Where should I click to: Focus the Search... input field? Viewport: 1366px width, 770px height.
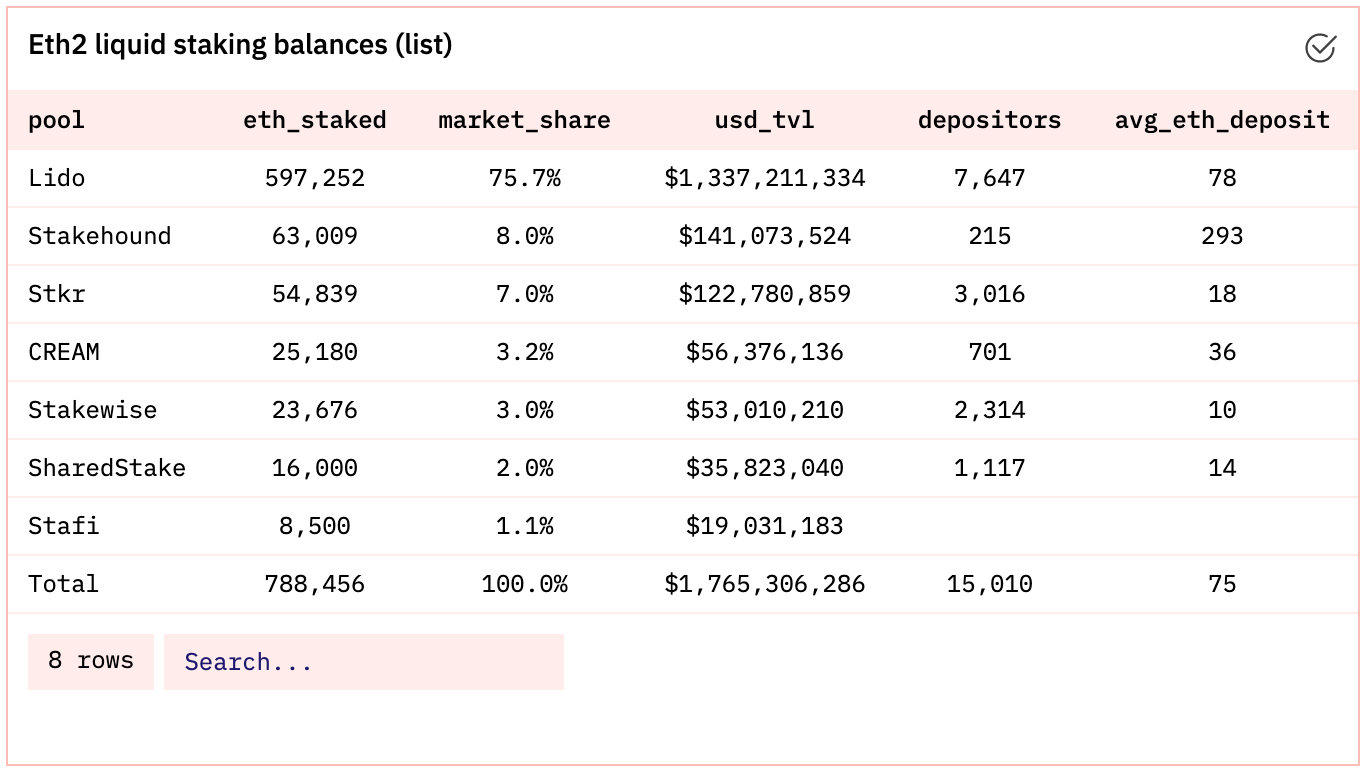coord(364,662)
